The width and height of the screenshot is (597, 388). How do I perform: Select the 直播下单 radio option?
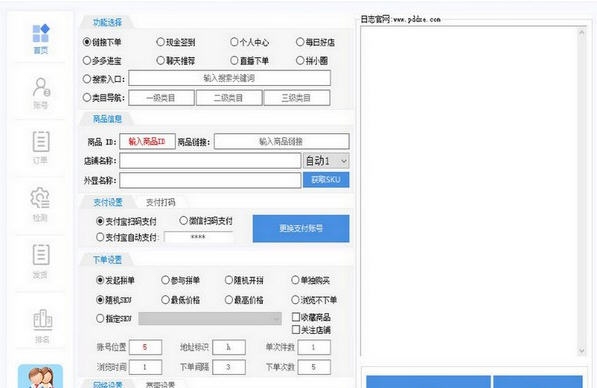249,61
